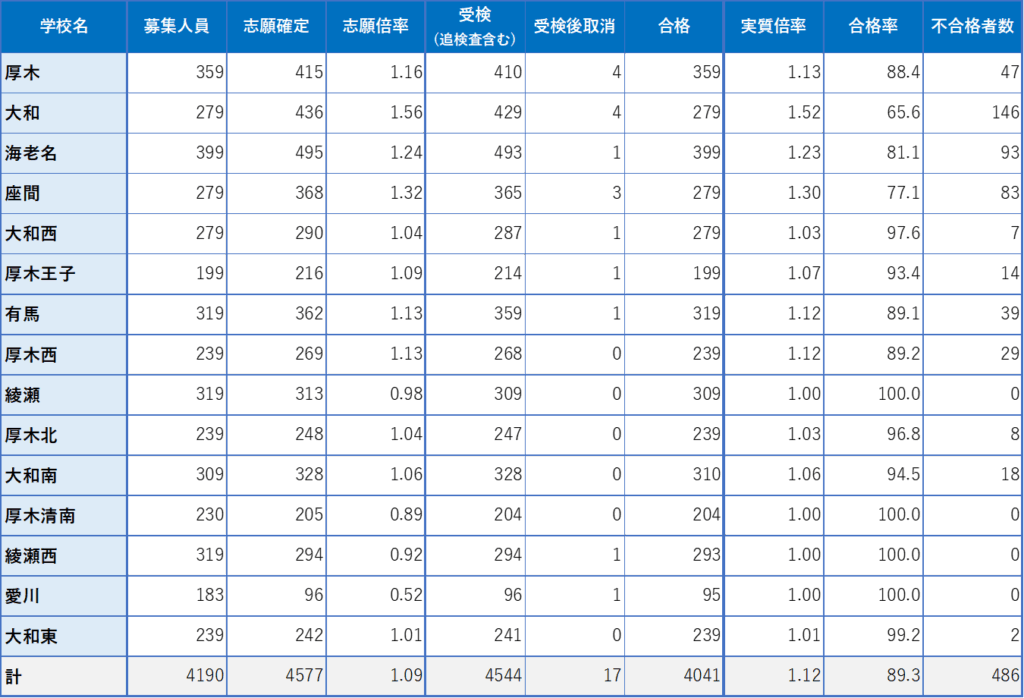This screenshot has width=1024, height=698.
Task: Click 厚木's 志願確定 value 415
Action: pyautogui.click(x=309, y=72)
